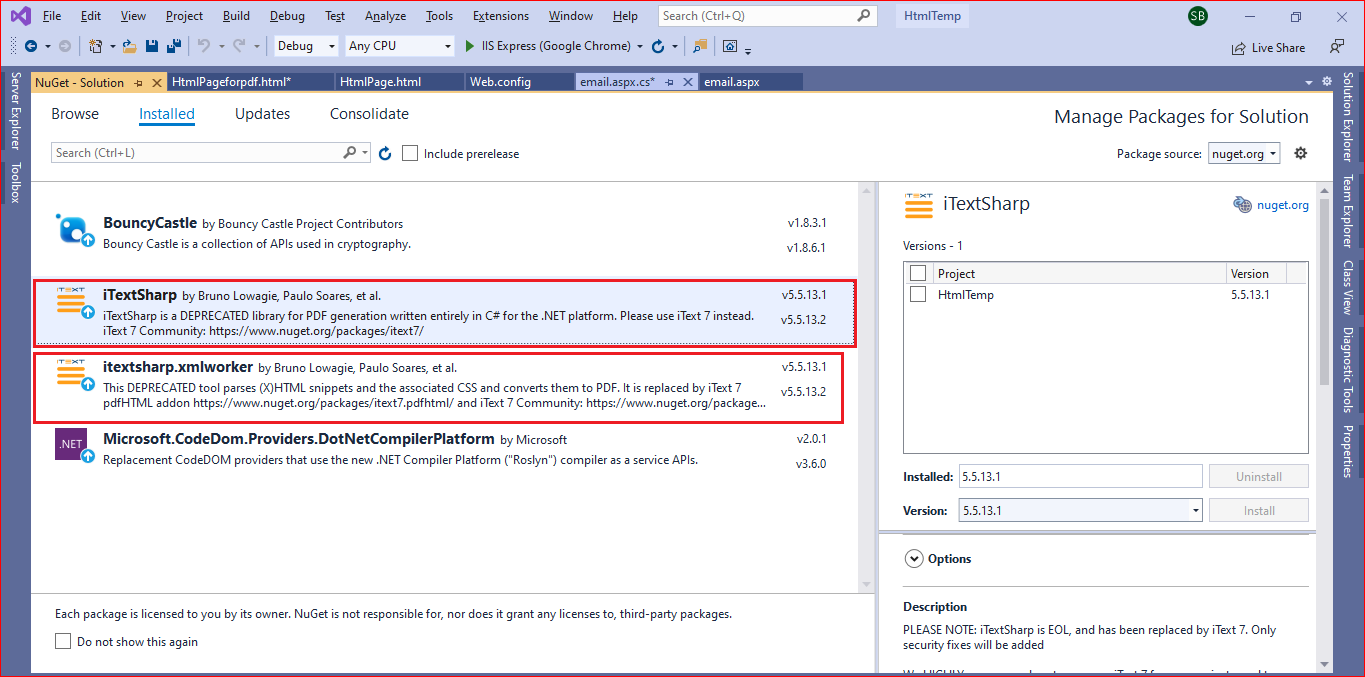Open the Web.config document tab
The image size is (1365, 677).
click(520, 82)
